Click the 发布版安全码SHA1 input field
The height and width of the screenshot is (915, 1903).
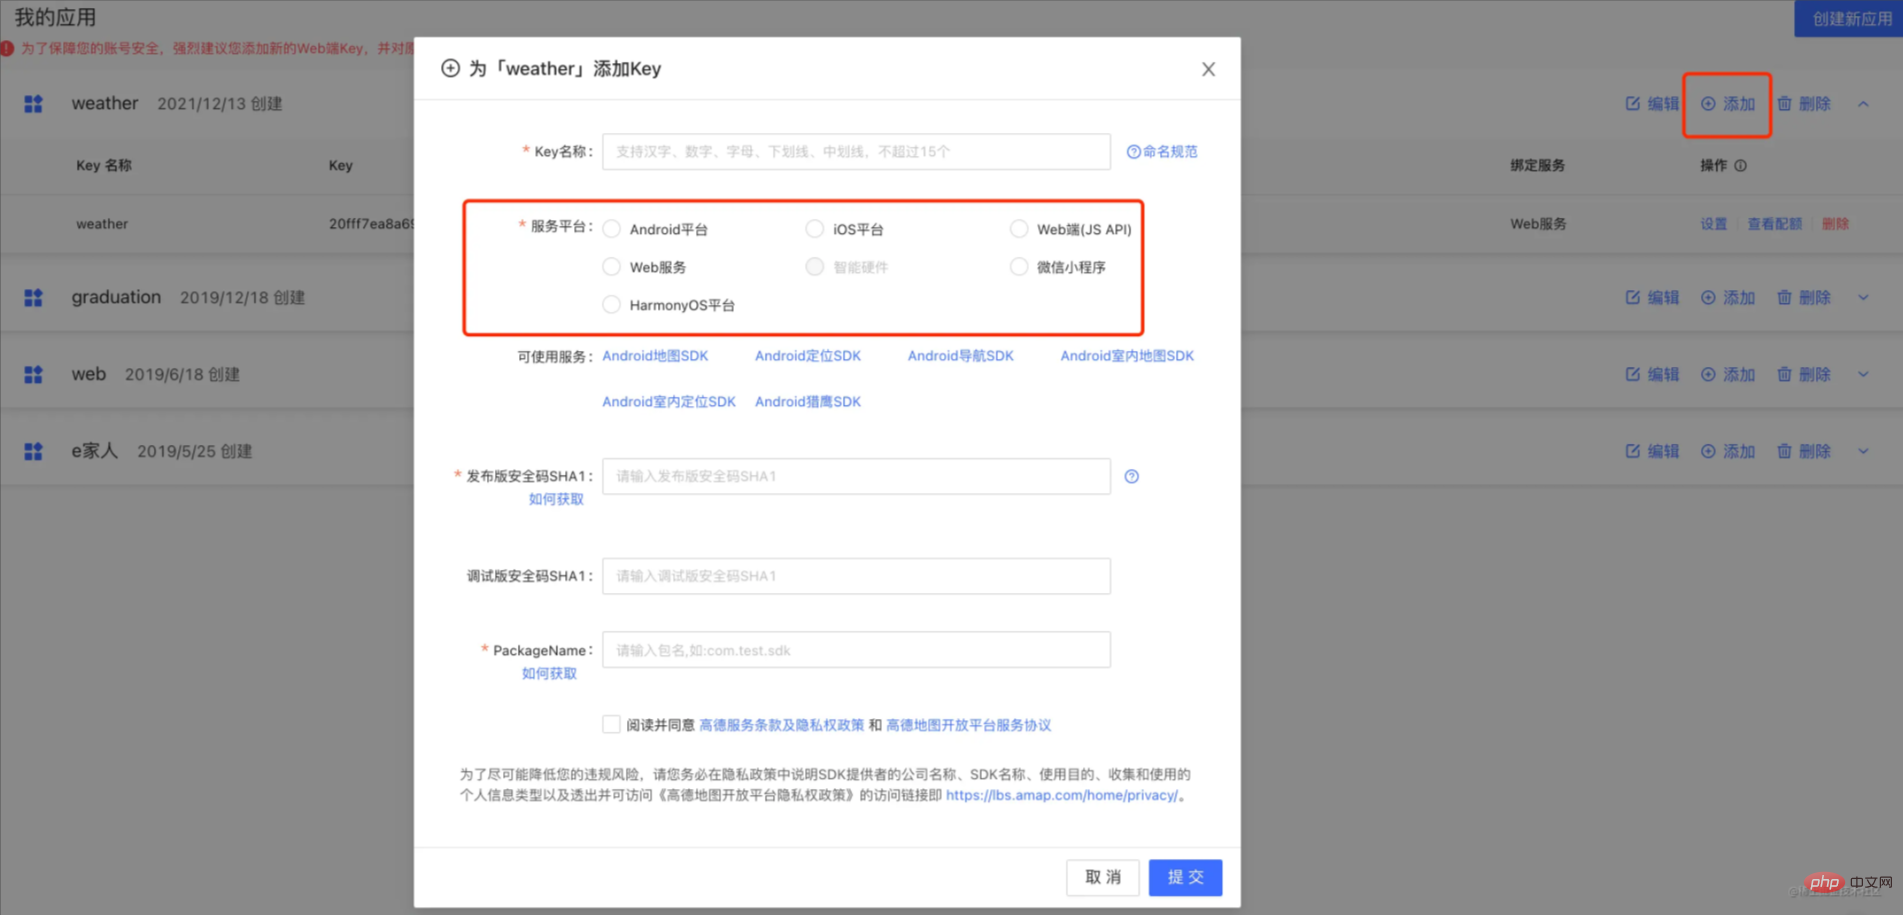click(x=856, y=476)
